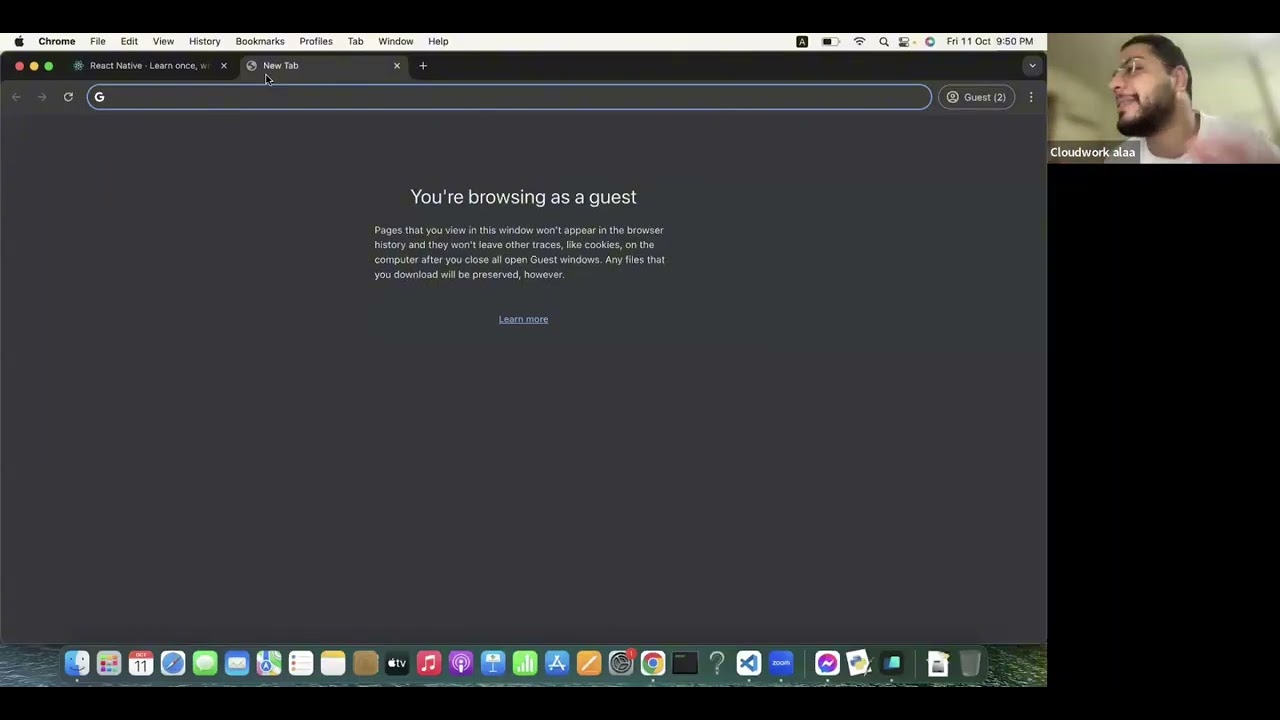Expand the tab search chevron
1280x720 pixels.
(x=1032, y=66)
